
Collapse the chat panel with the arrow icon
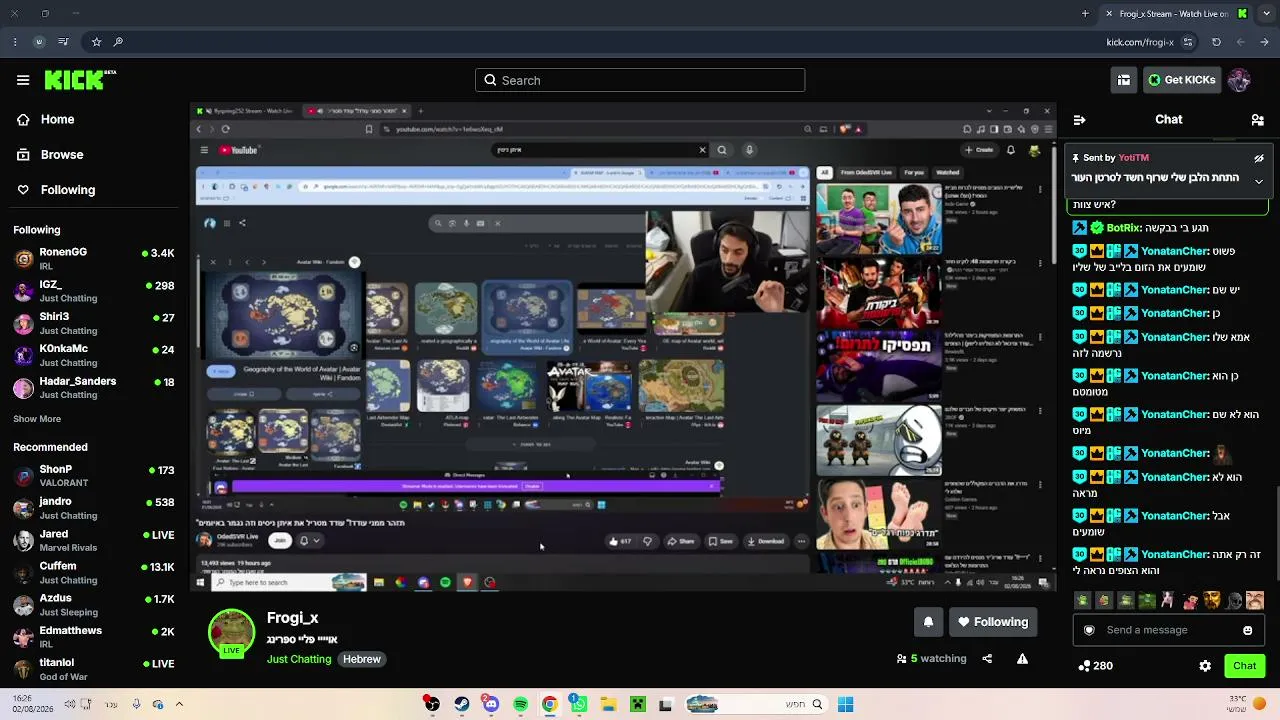pyautogui.click(x=1079, y=120)
